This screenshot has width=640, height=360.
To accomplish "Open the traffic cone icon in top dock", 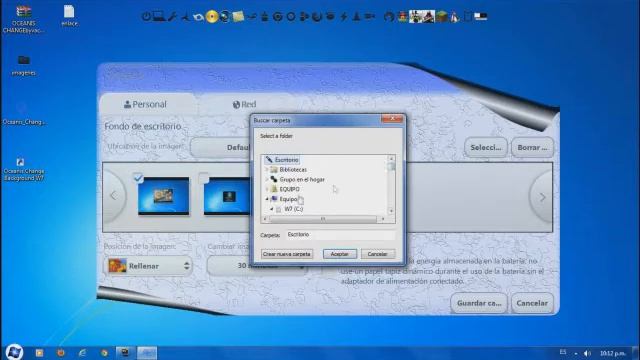I will tap(356, 17).
